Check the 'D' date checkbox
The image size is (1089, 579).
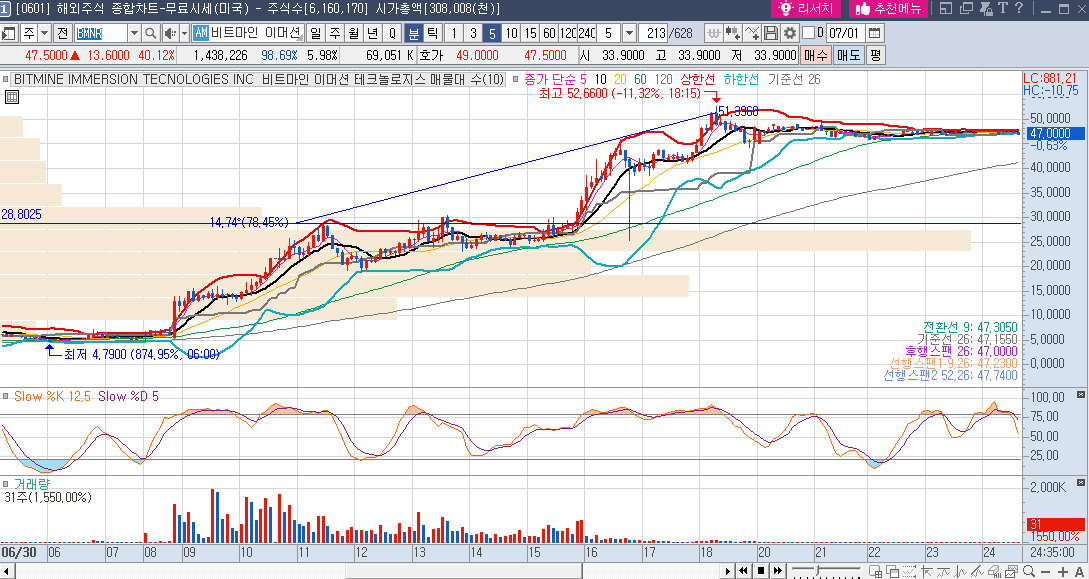[x=808, y=33]
